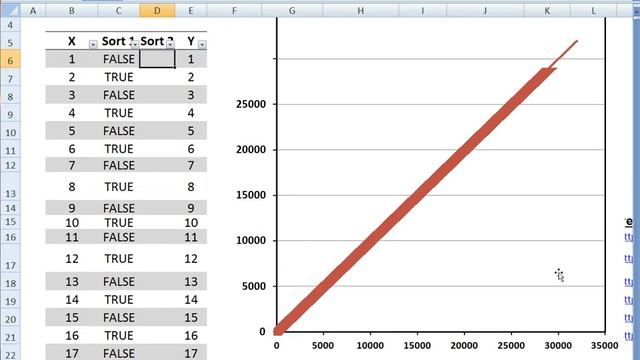The width and height of the screenshot is (640, 360).
Task: Click the TRUE cell beside X value 8
Action: [119, 187]
